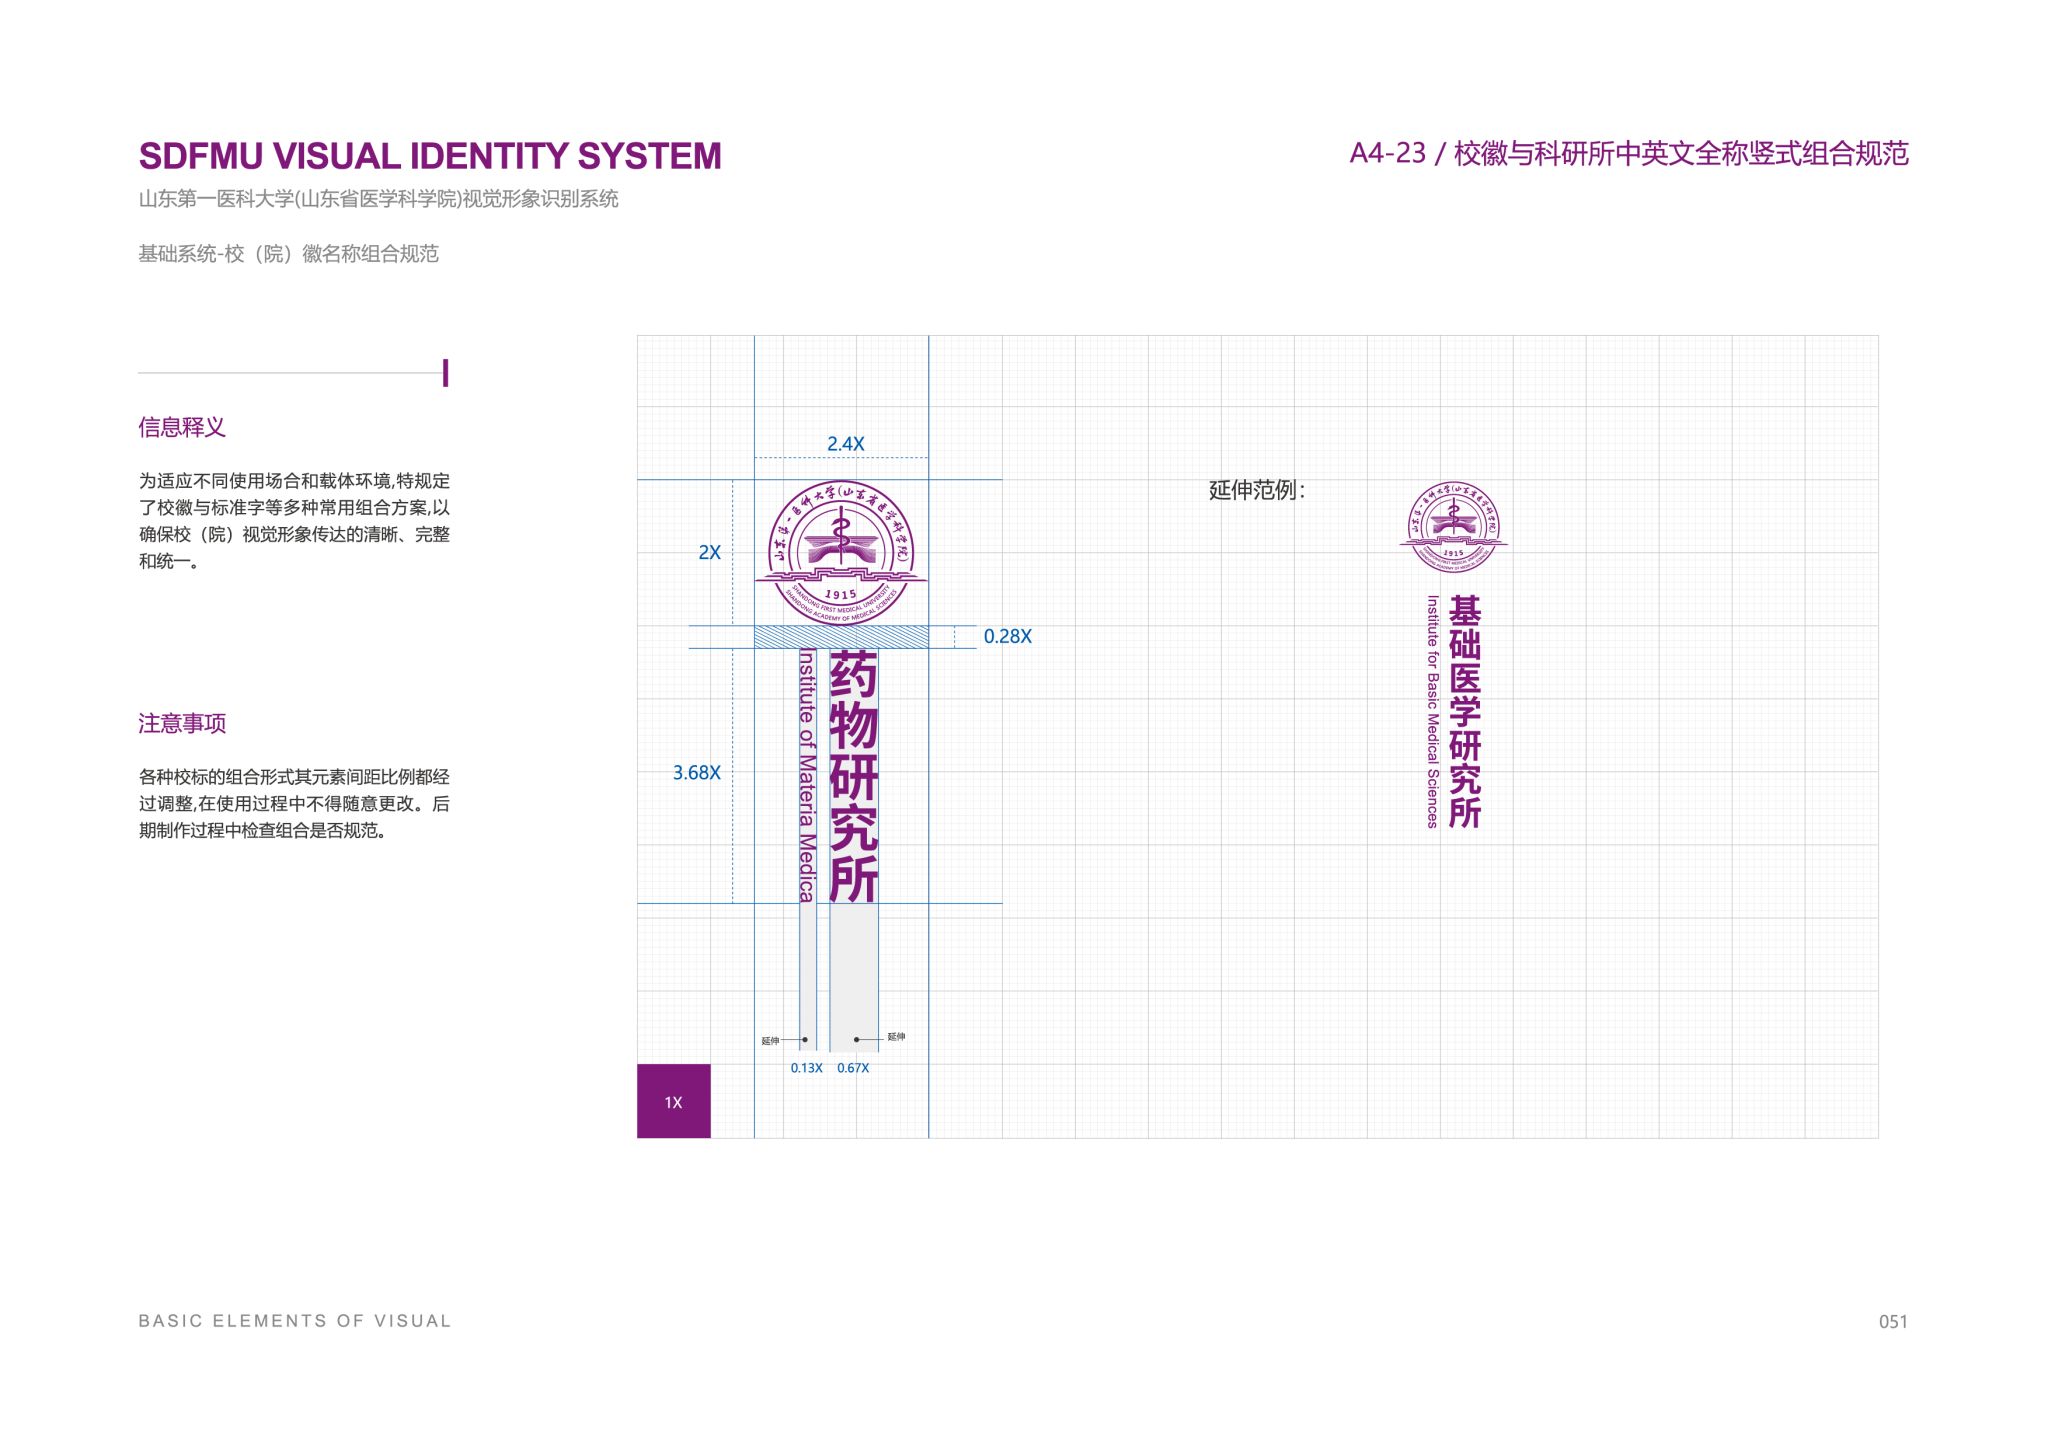Click the 基础医学研究所 vertical text

pos(1464,712)
